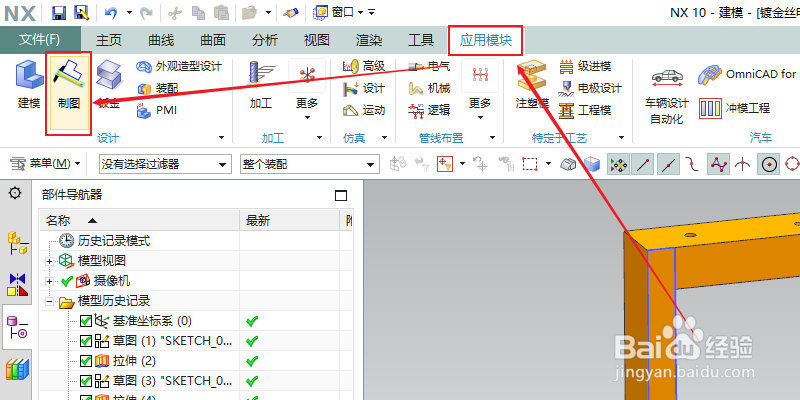Select the 应用模块 ribbon tab
Image resolution: width=800 pixels, height=400 pixels.
[x=486, y=40]
